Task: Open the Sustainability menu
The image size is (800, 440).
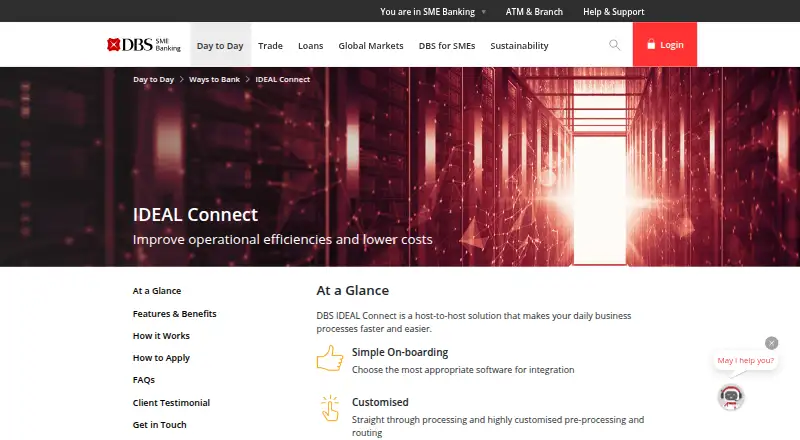Action: click(x=519, y=45)
